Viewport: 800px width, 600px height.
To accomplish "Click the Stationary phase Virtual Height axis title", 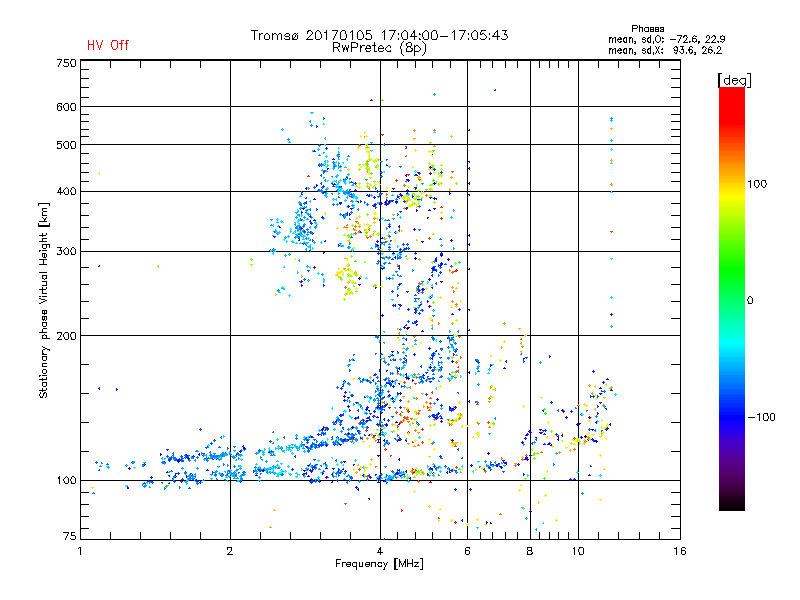I will (x=44, y=301).
